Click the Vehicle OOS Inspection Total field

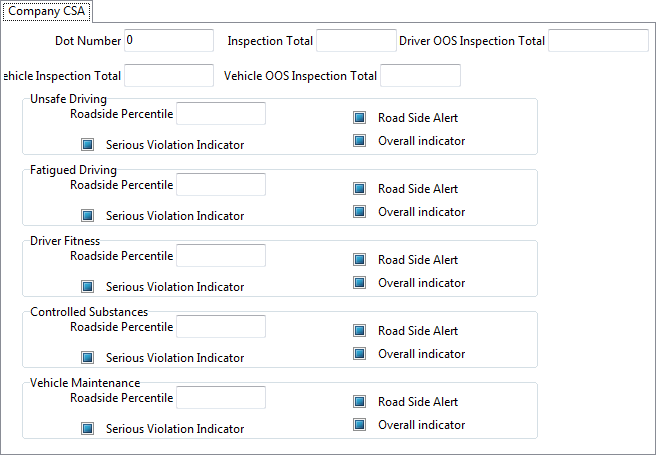(x=420, y=76)
